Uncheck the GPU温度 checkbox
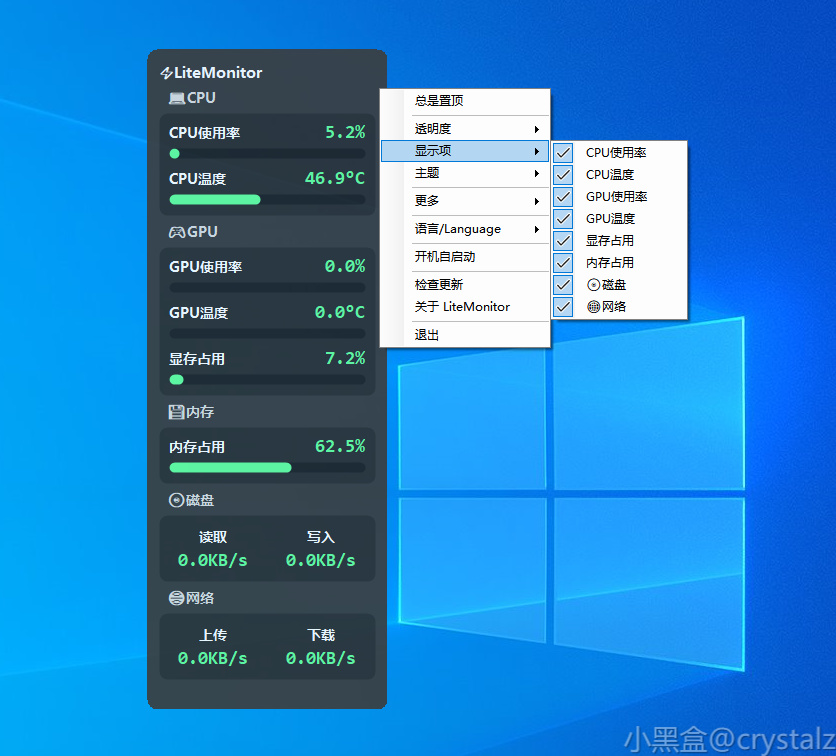The image size is (836, 756). 563,219
